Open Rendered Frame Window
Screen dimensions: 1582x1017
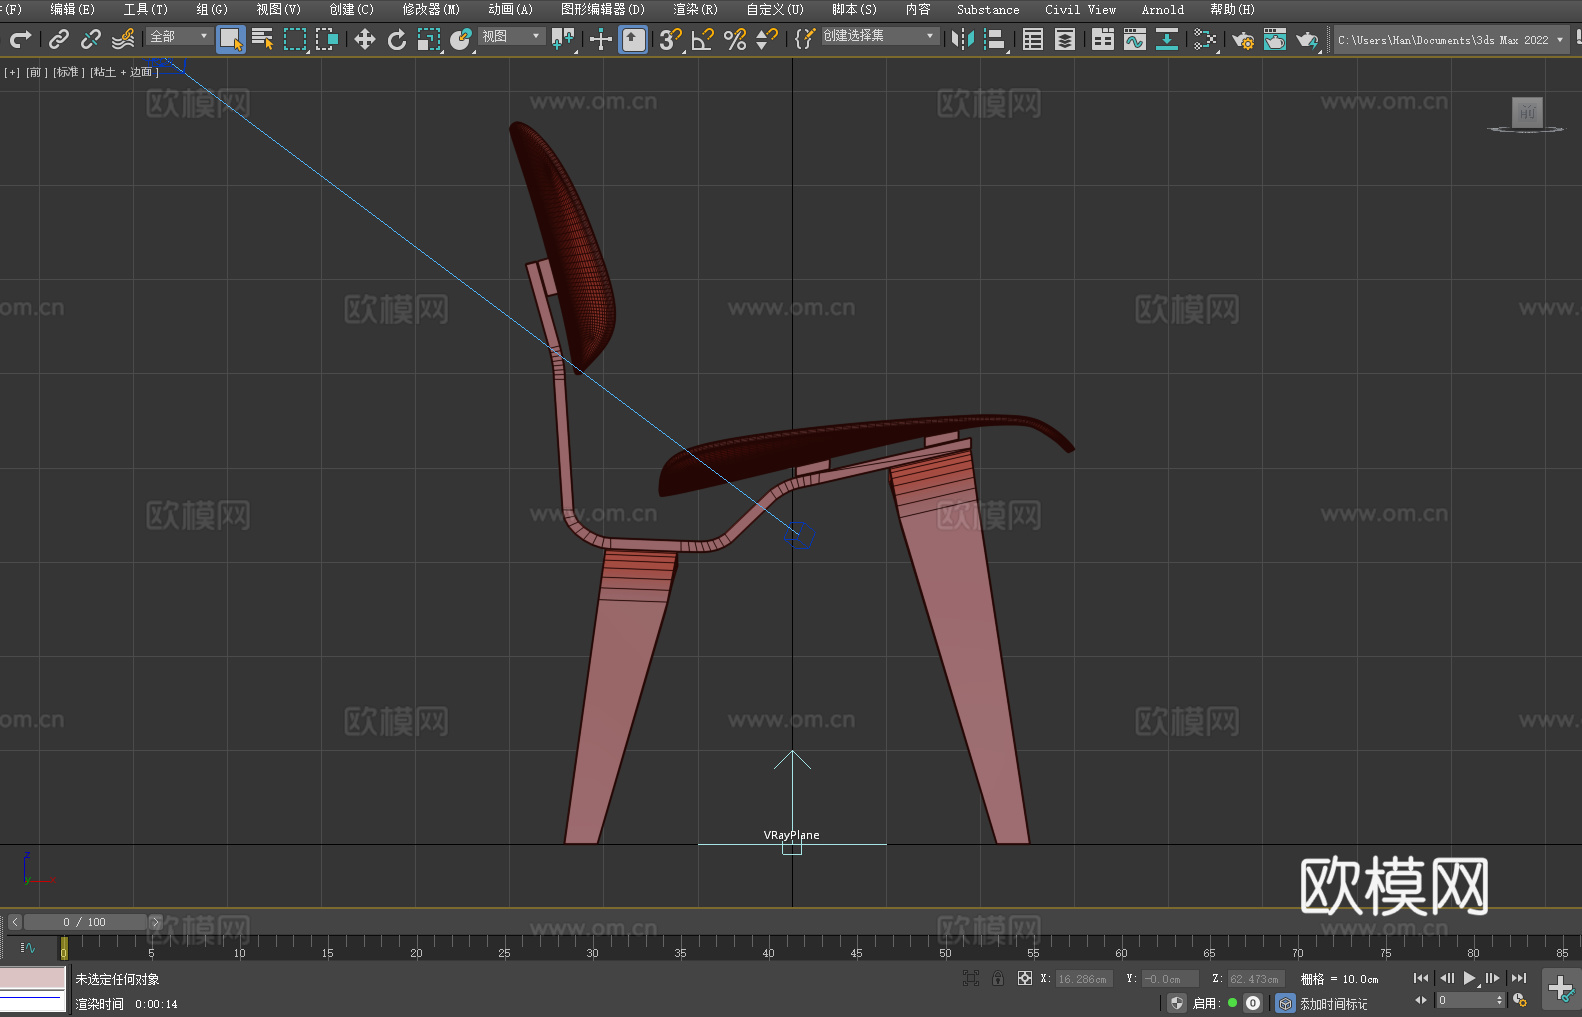1275,39
